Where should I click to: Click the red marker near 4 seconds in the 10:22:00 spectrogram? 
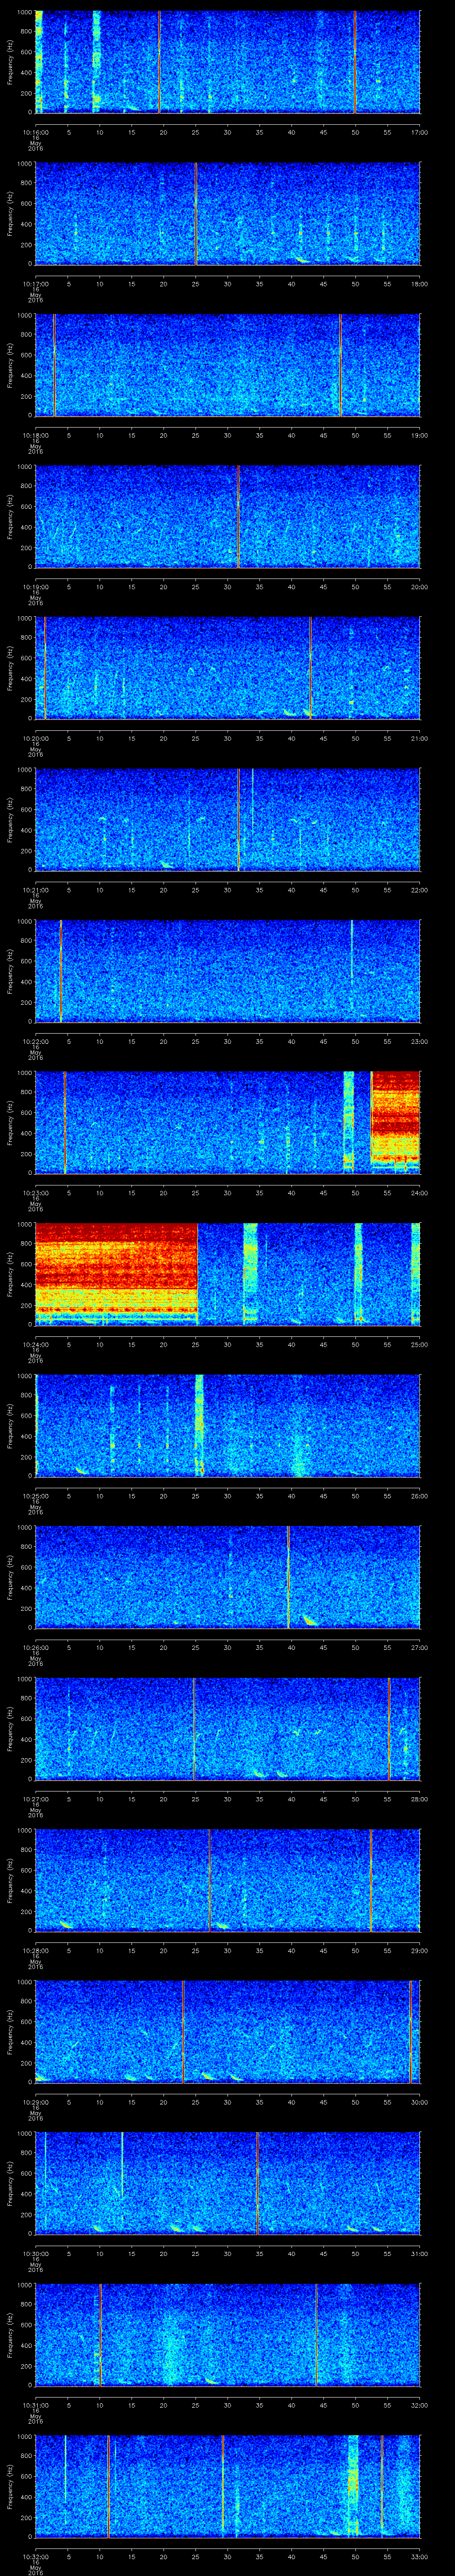[60, 971]
